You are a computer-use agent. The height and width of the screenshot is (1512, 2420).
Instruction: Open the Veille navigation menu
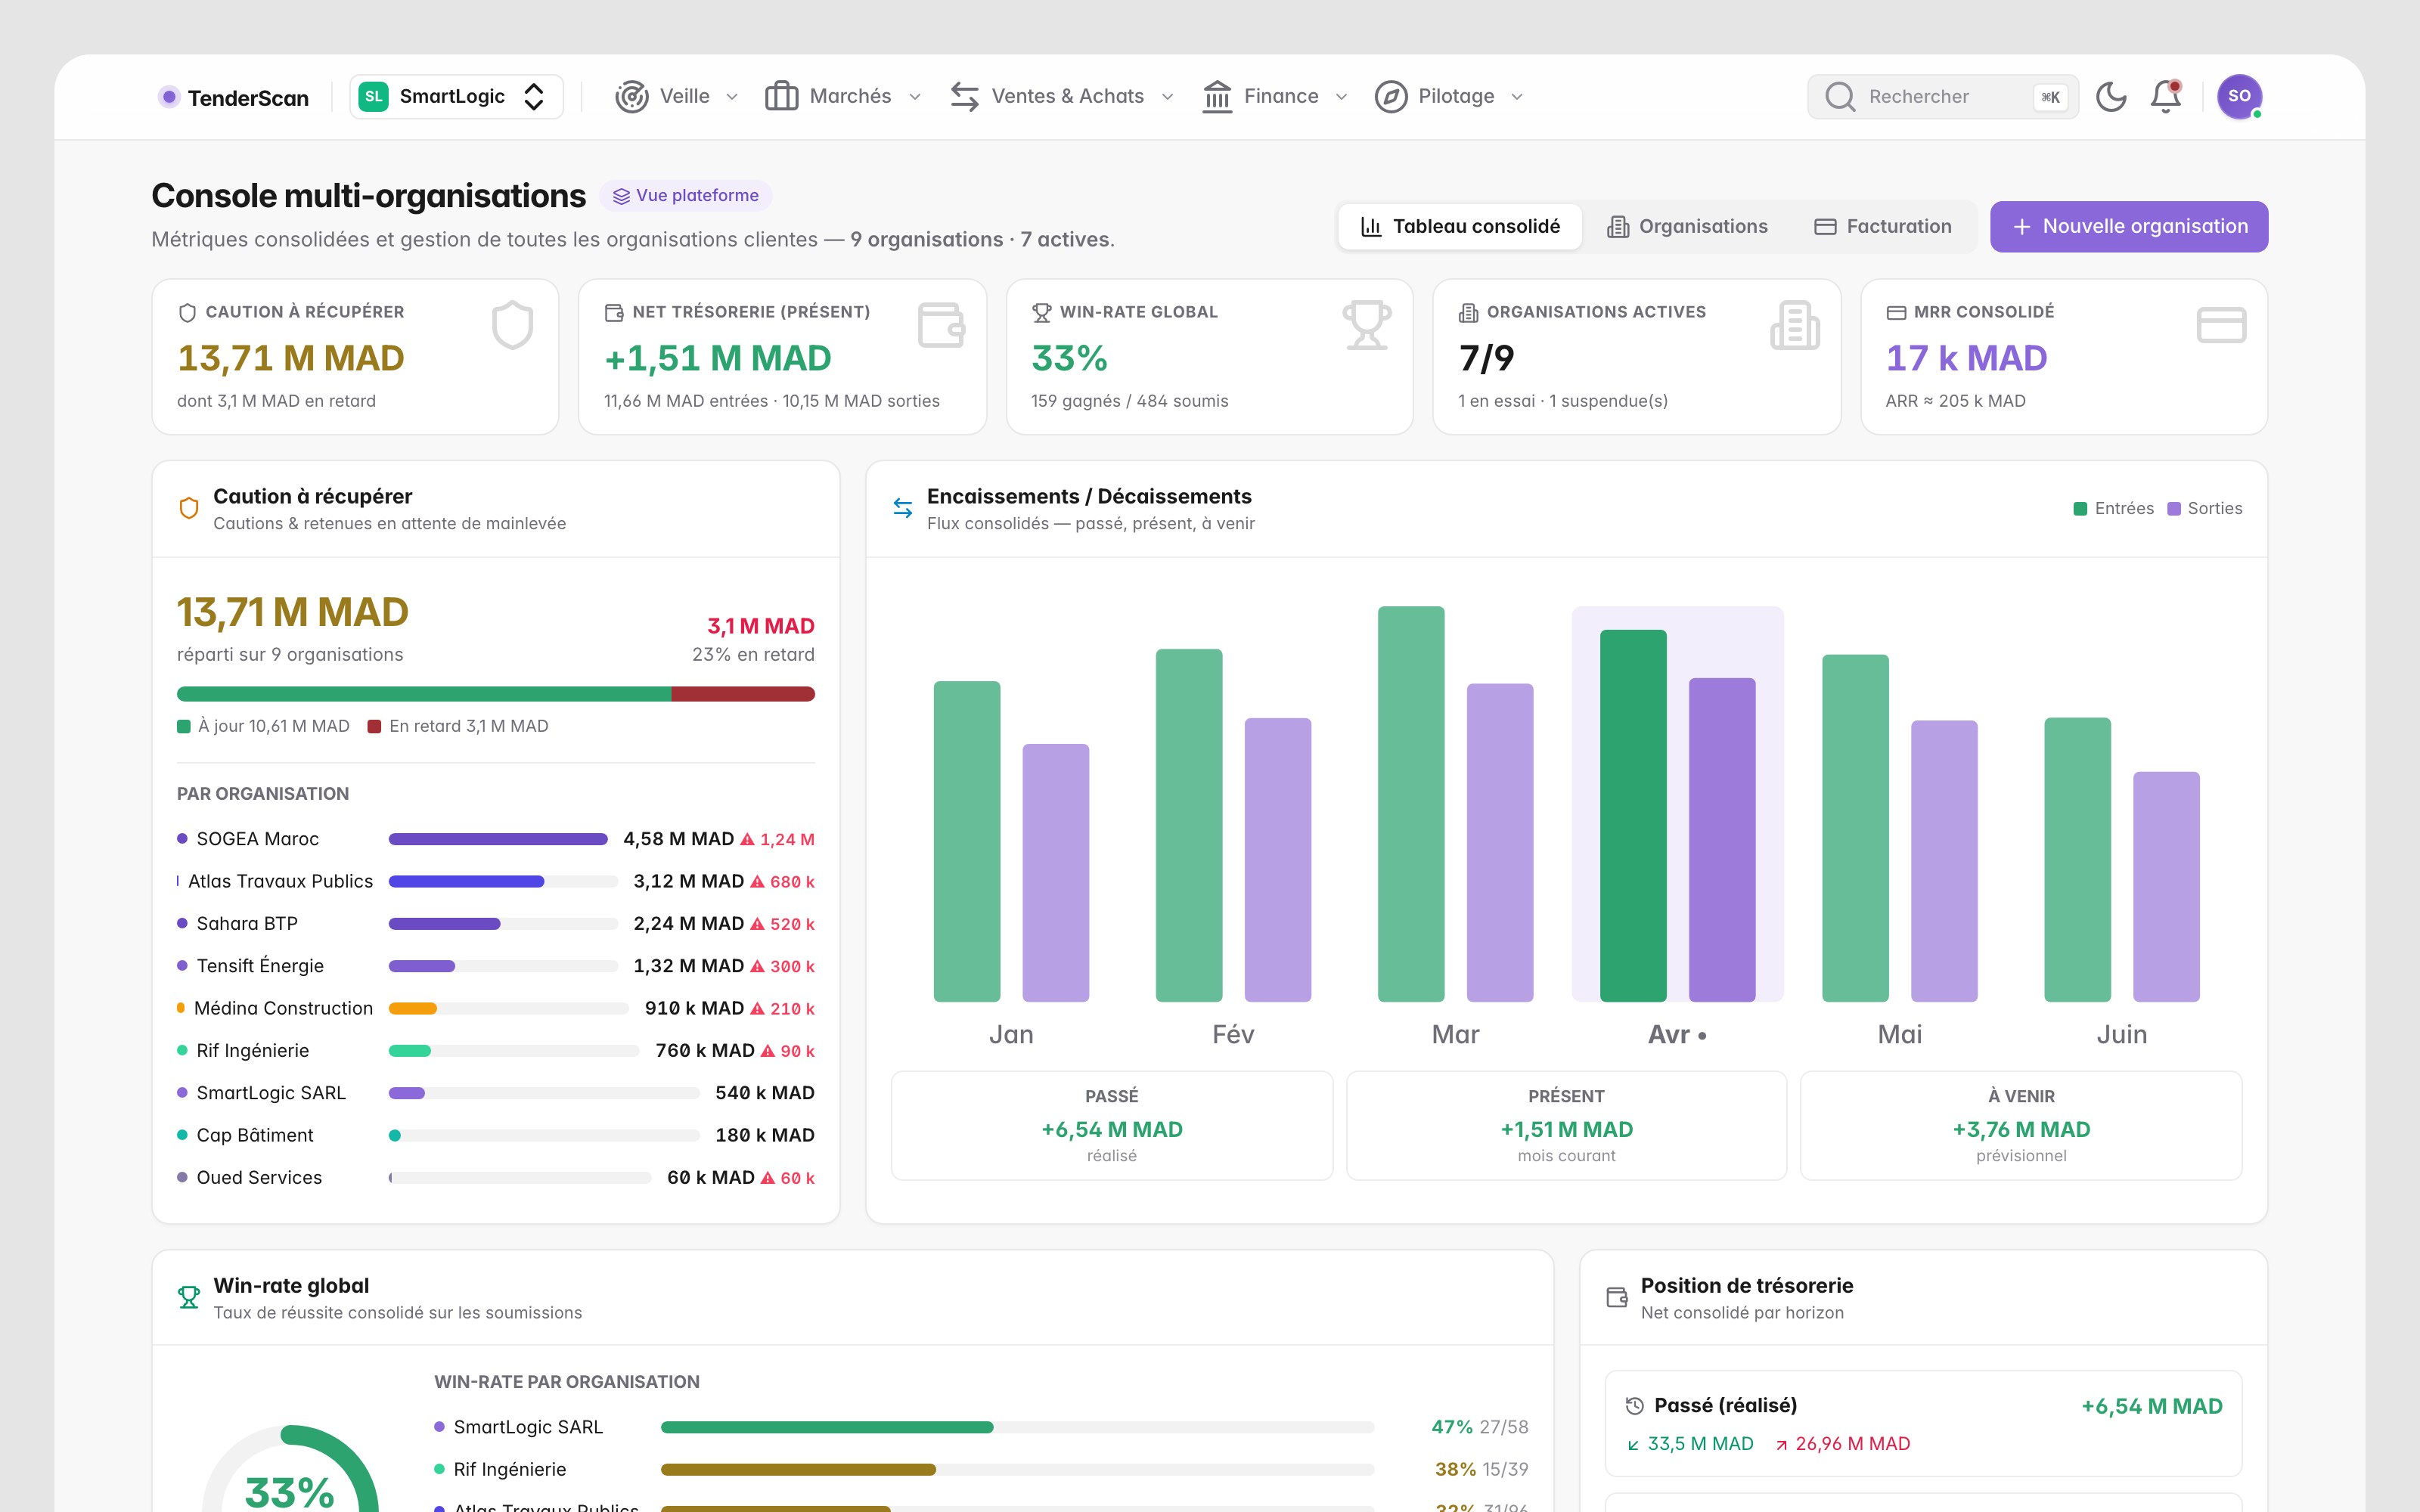tap(677, 97)
